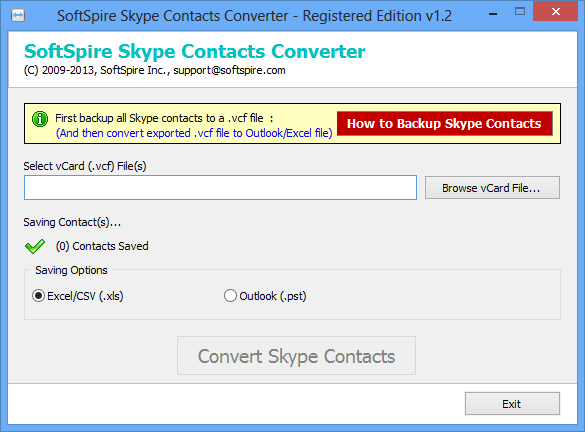The image size is (585, 432).
Task: Click Browse vCard File button
Action: click(x=492, y=188)
